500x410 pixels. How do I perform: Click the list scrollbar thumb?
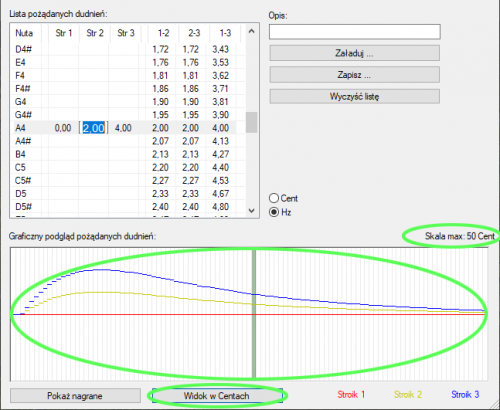tap(252, 122)
